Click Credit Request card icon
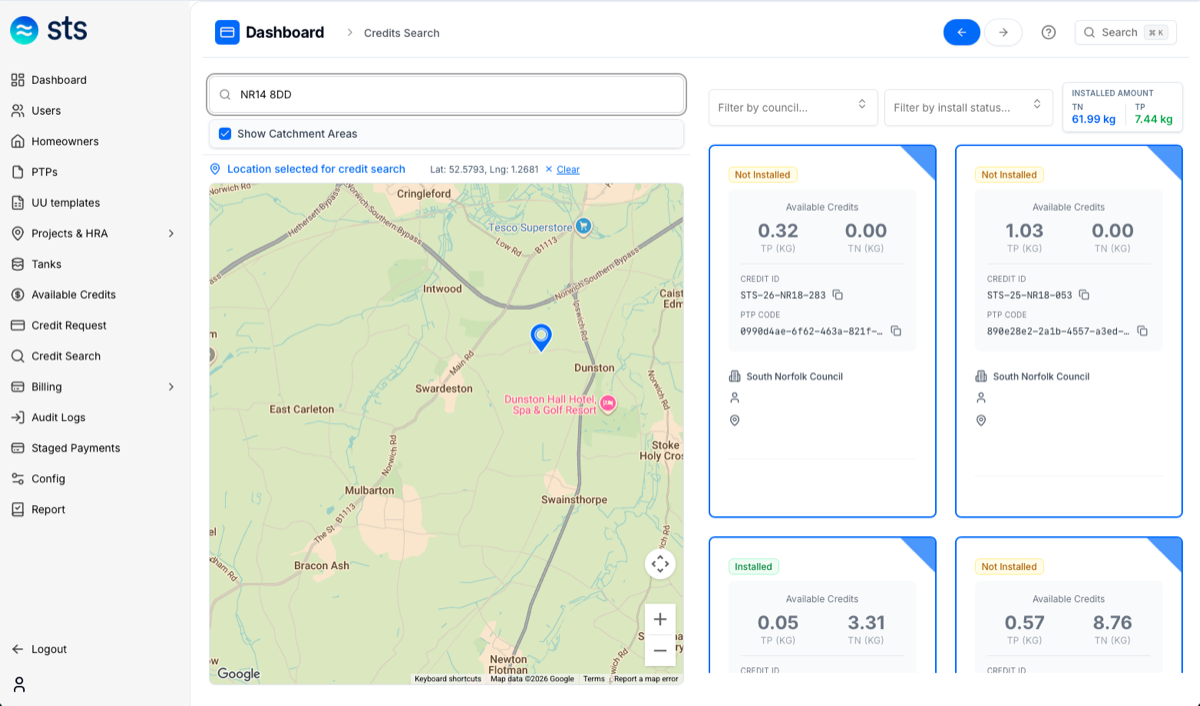 (x=18, y=325)
